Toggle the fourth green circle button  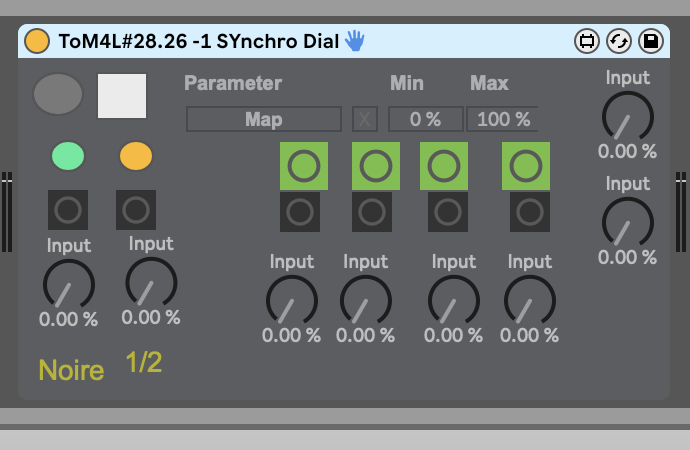526,166
